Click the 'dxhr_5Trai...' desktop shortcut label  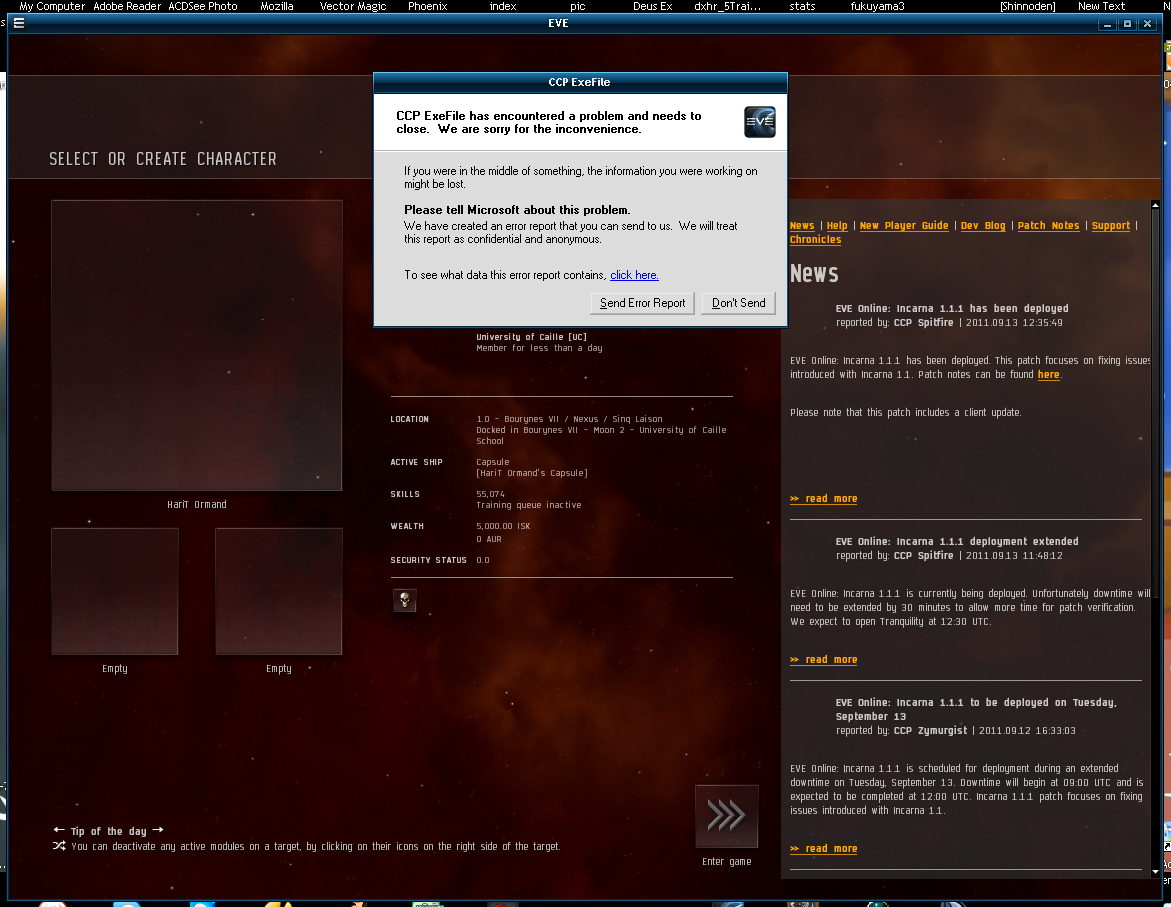click(727, 6)
